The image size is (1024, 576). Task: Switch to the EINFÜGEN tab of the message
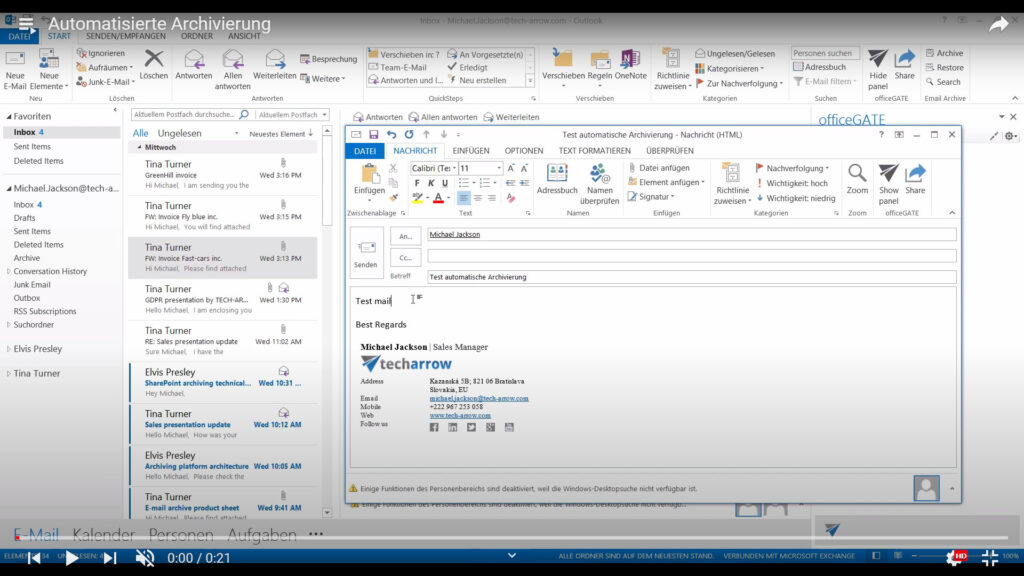(470, 151)
